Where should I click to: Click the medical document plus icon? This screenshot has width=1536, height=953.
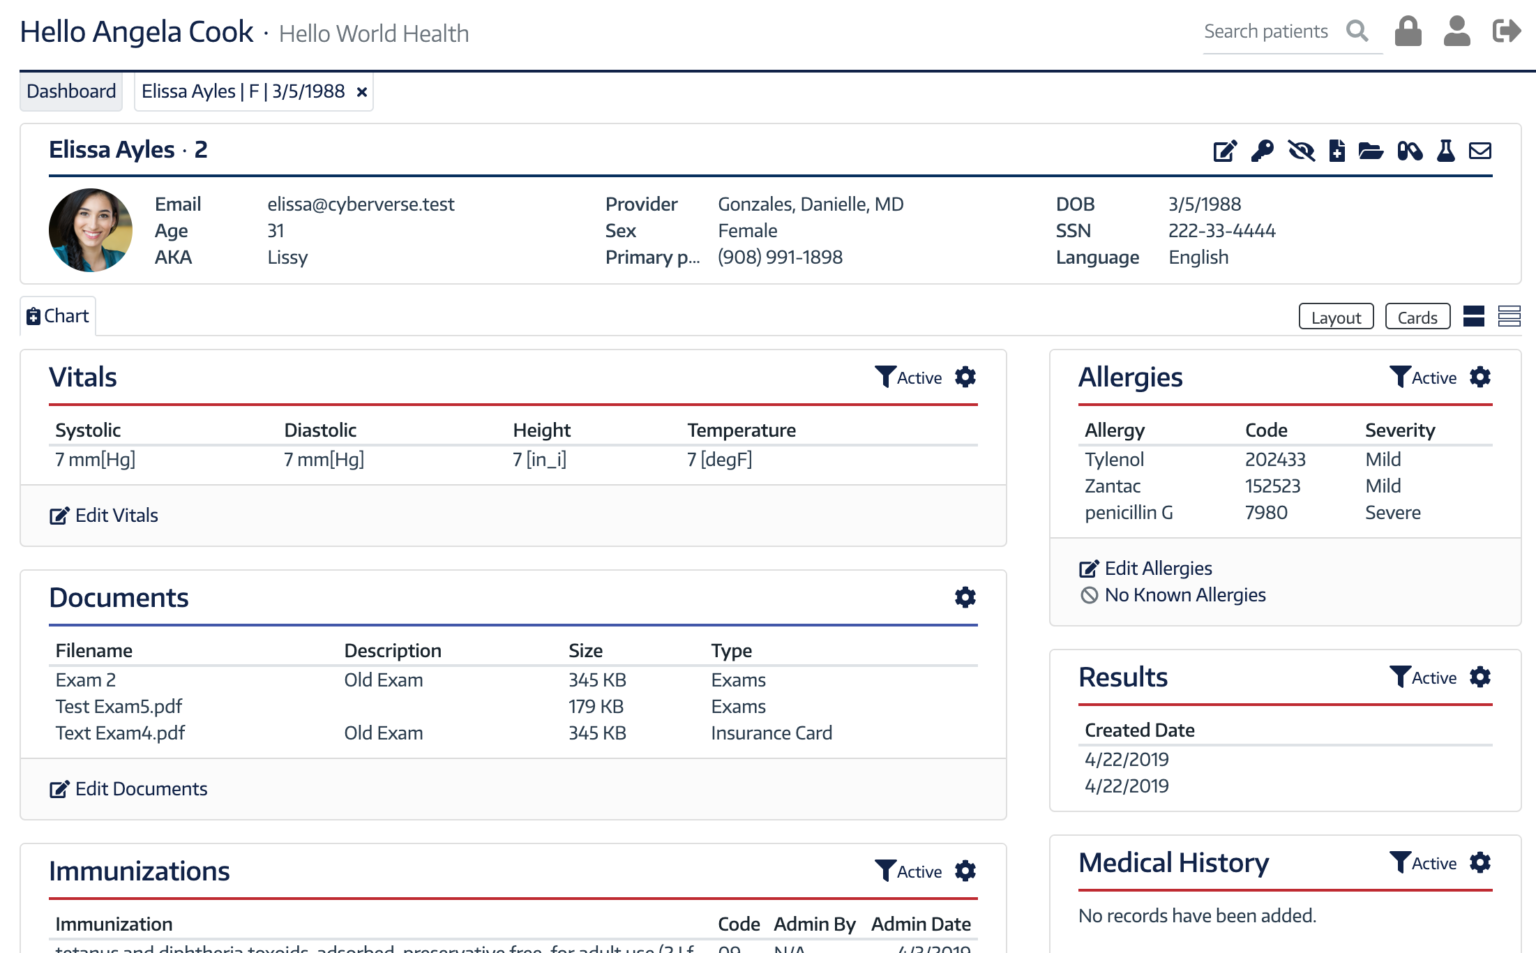pos(1337,151)
